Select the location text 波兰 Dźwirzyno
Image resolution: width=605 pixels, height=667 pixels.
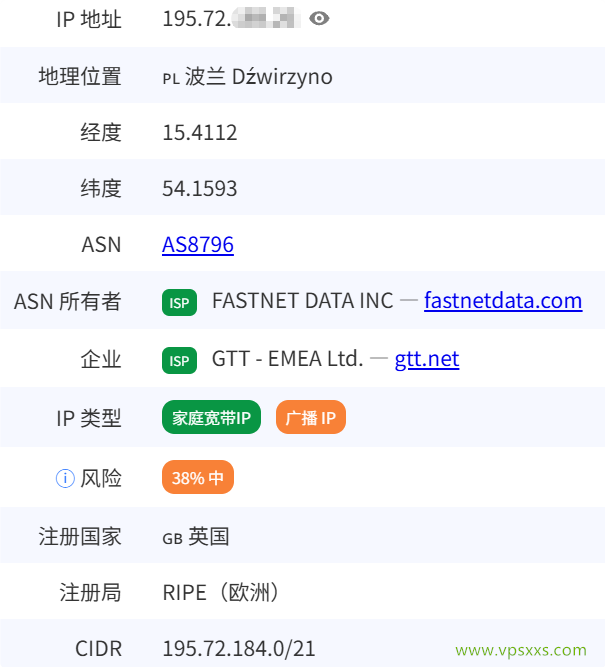(x=259, y=77)
